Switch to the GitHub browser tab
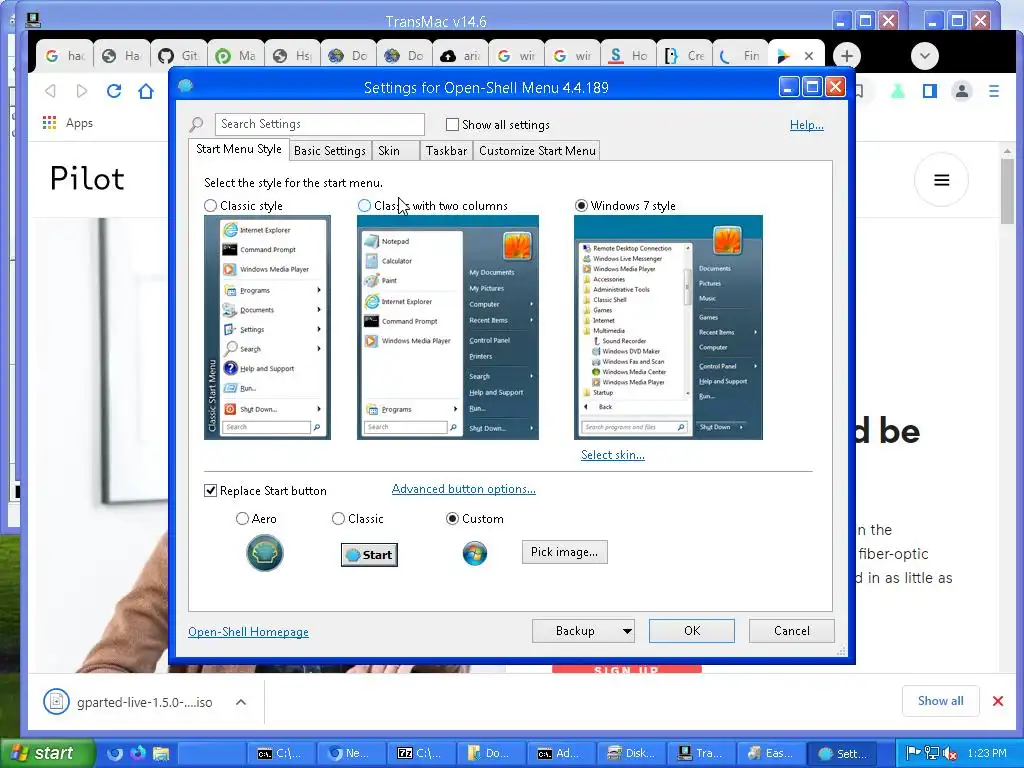 178,56
